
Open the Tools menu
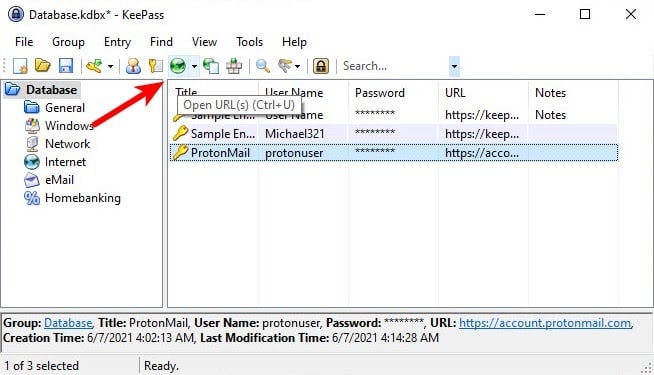point(249,42)
